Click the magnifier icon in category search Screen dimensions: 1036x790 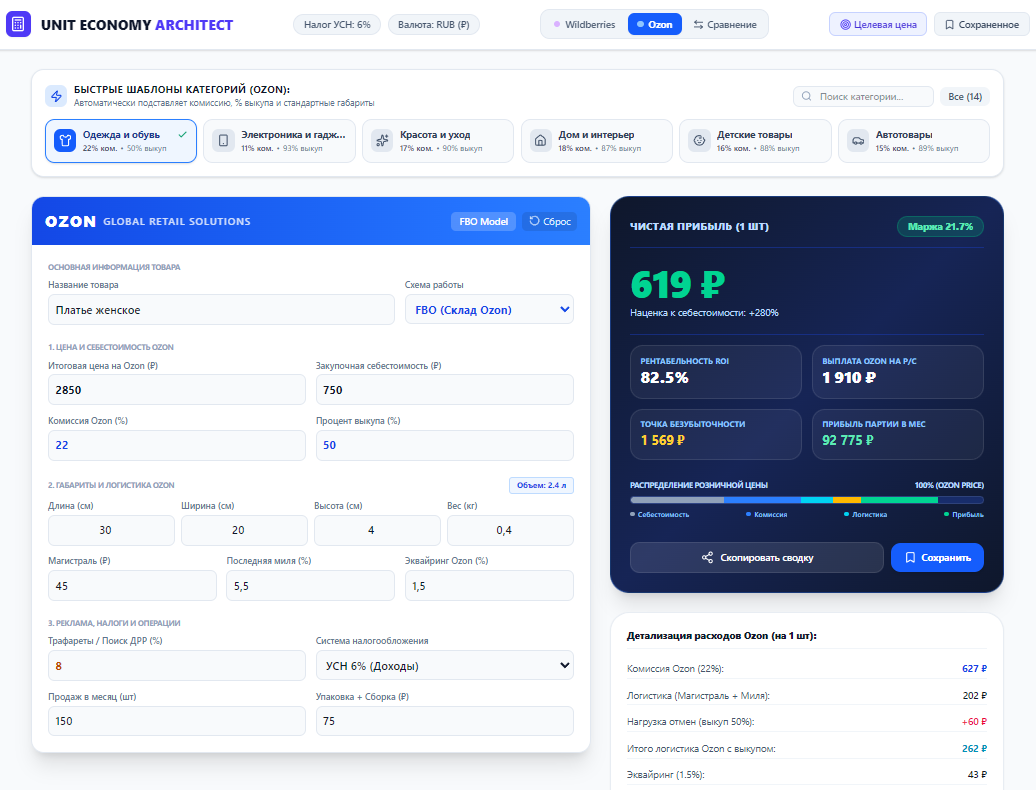point(807,96)
